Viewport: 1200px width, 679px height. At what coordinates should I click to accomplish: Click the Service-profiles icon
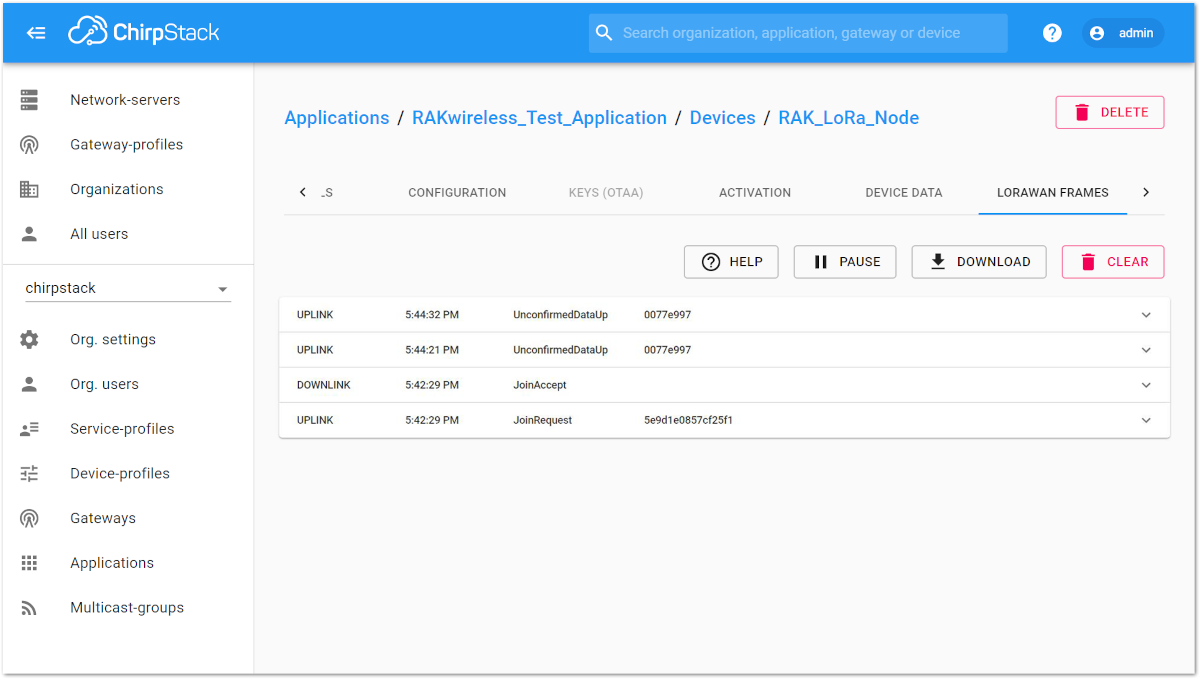29,429
